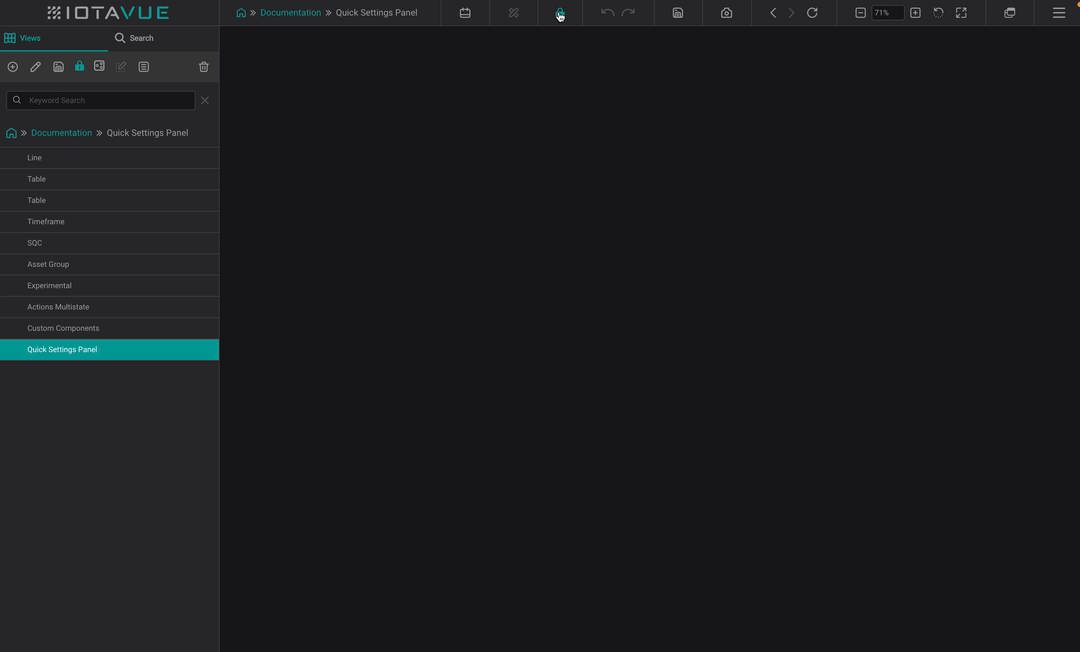Clear keyword search with the X
Screen dimensions: 1080x652
(x=205, y=101)
